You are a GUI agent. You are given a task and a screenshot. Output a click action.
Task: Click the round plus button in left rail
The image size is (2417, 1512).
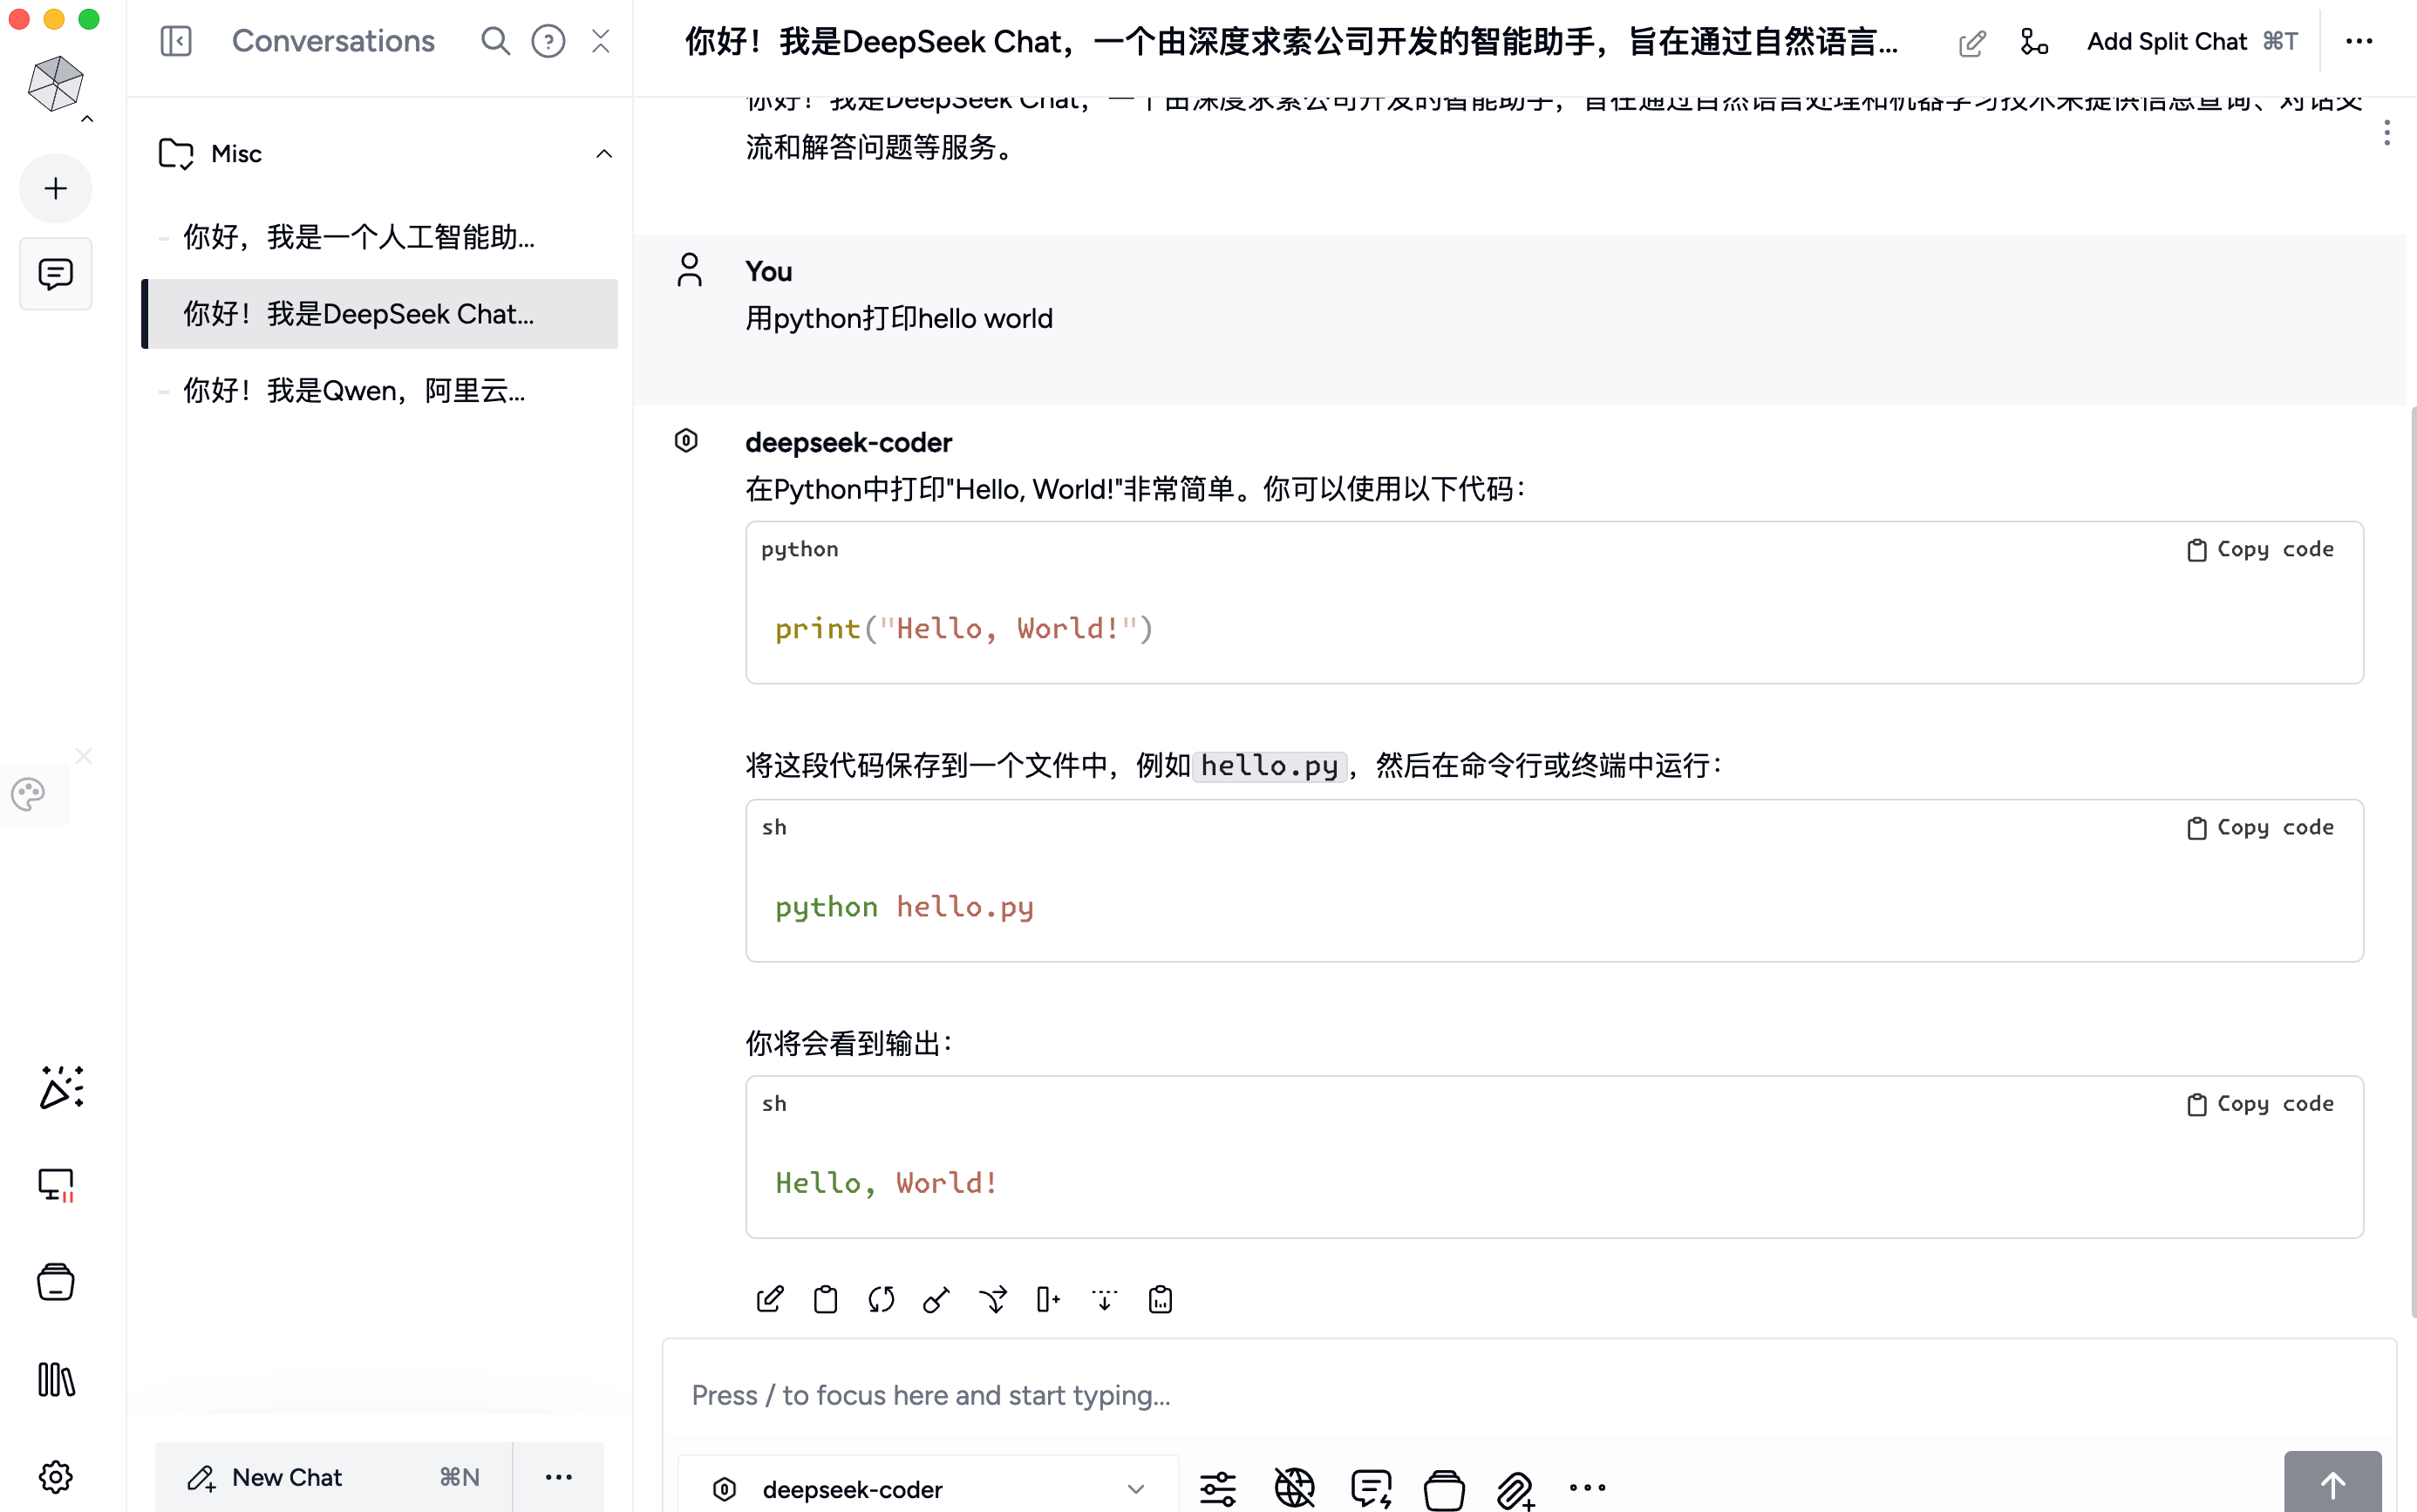[56, 188]
